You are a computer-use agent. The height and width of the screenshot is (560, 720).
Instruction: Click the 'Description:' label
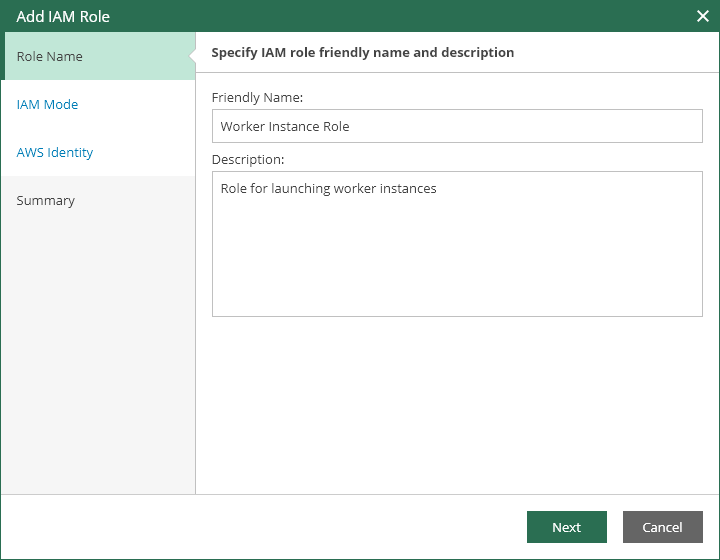pyautogui.click(x=248, y=159)
